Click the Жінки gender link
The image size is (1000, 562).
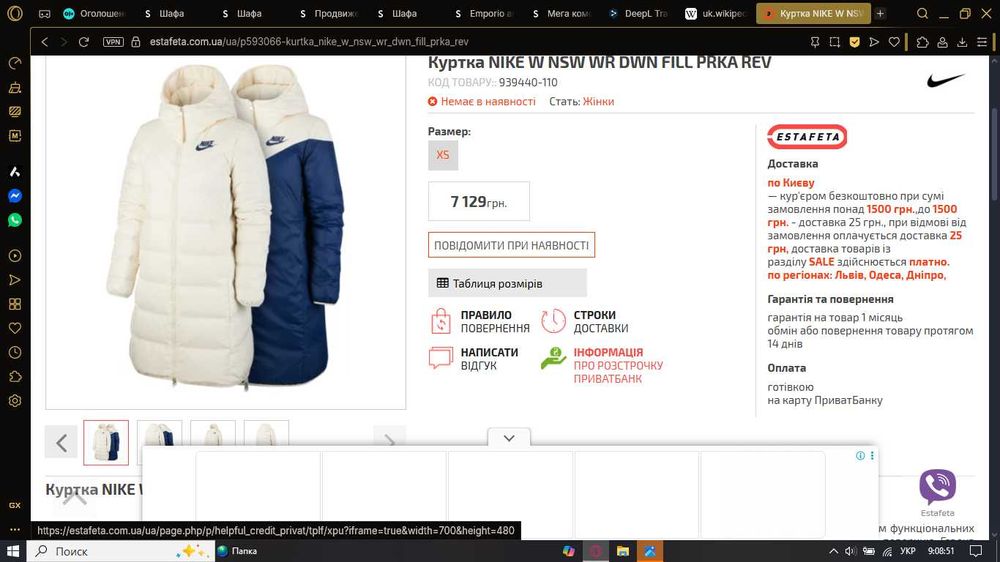pos(598,101)
